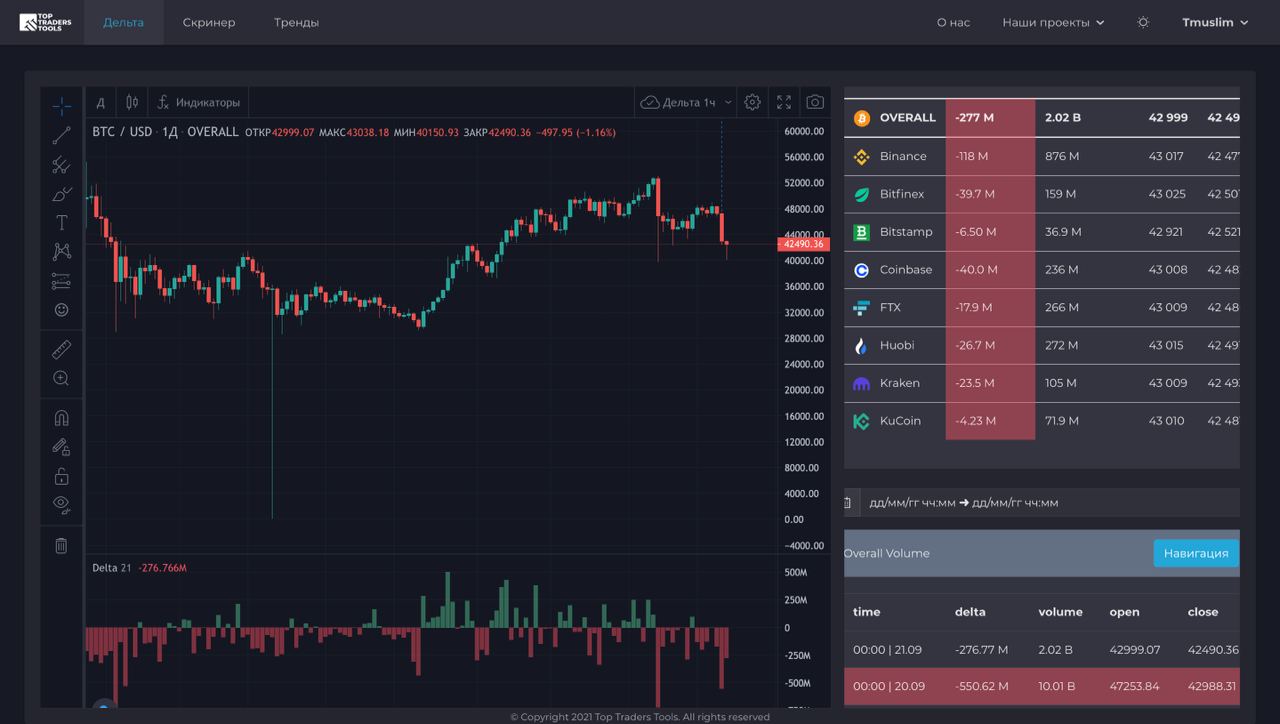
Task: Open the Дельта 1ч layout dropdown
Action: coord(687,102)
